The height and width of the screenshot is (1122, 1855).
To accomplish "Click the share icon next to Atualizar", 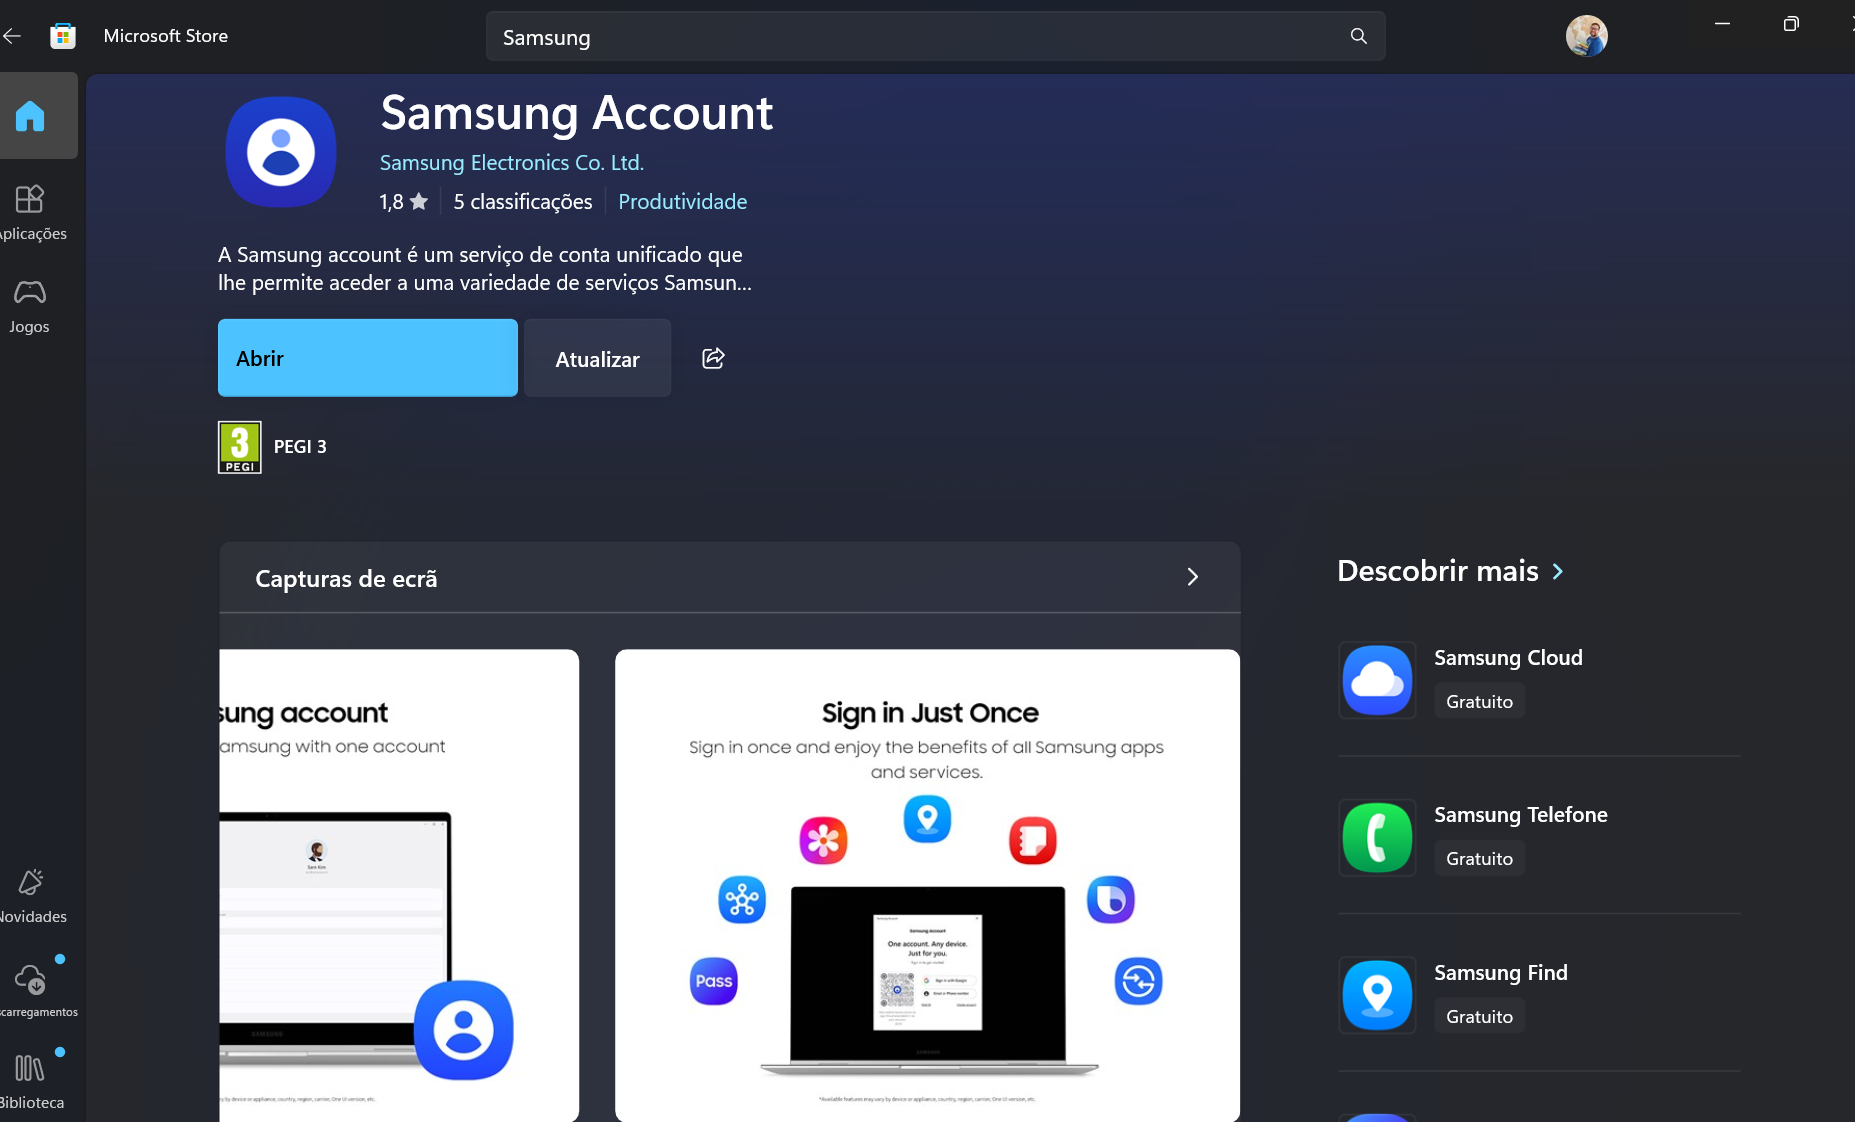I will click(x=713, y=358).
